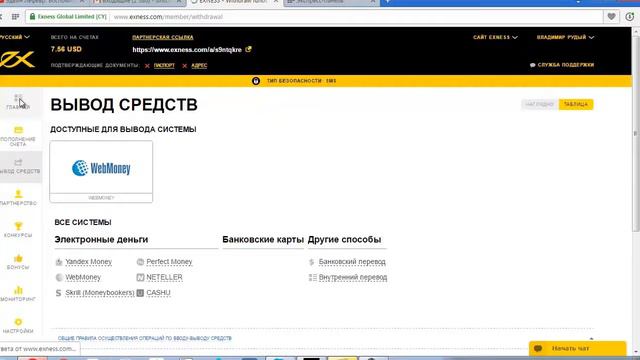640x360 pixels.
Task: Click the 7.56 USD balance
Action: (x=66, y=49)
